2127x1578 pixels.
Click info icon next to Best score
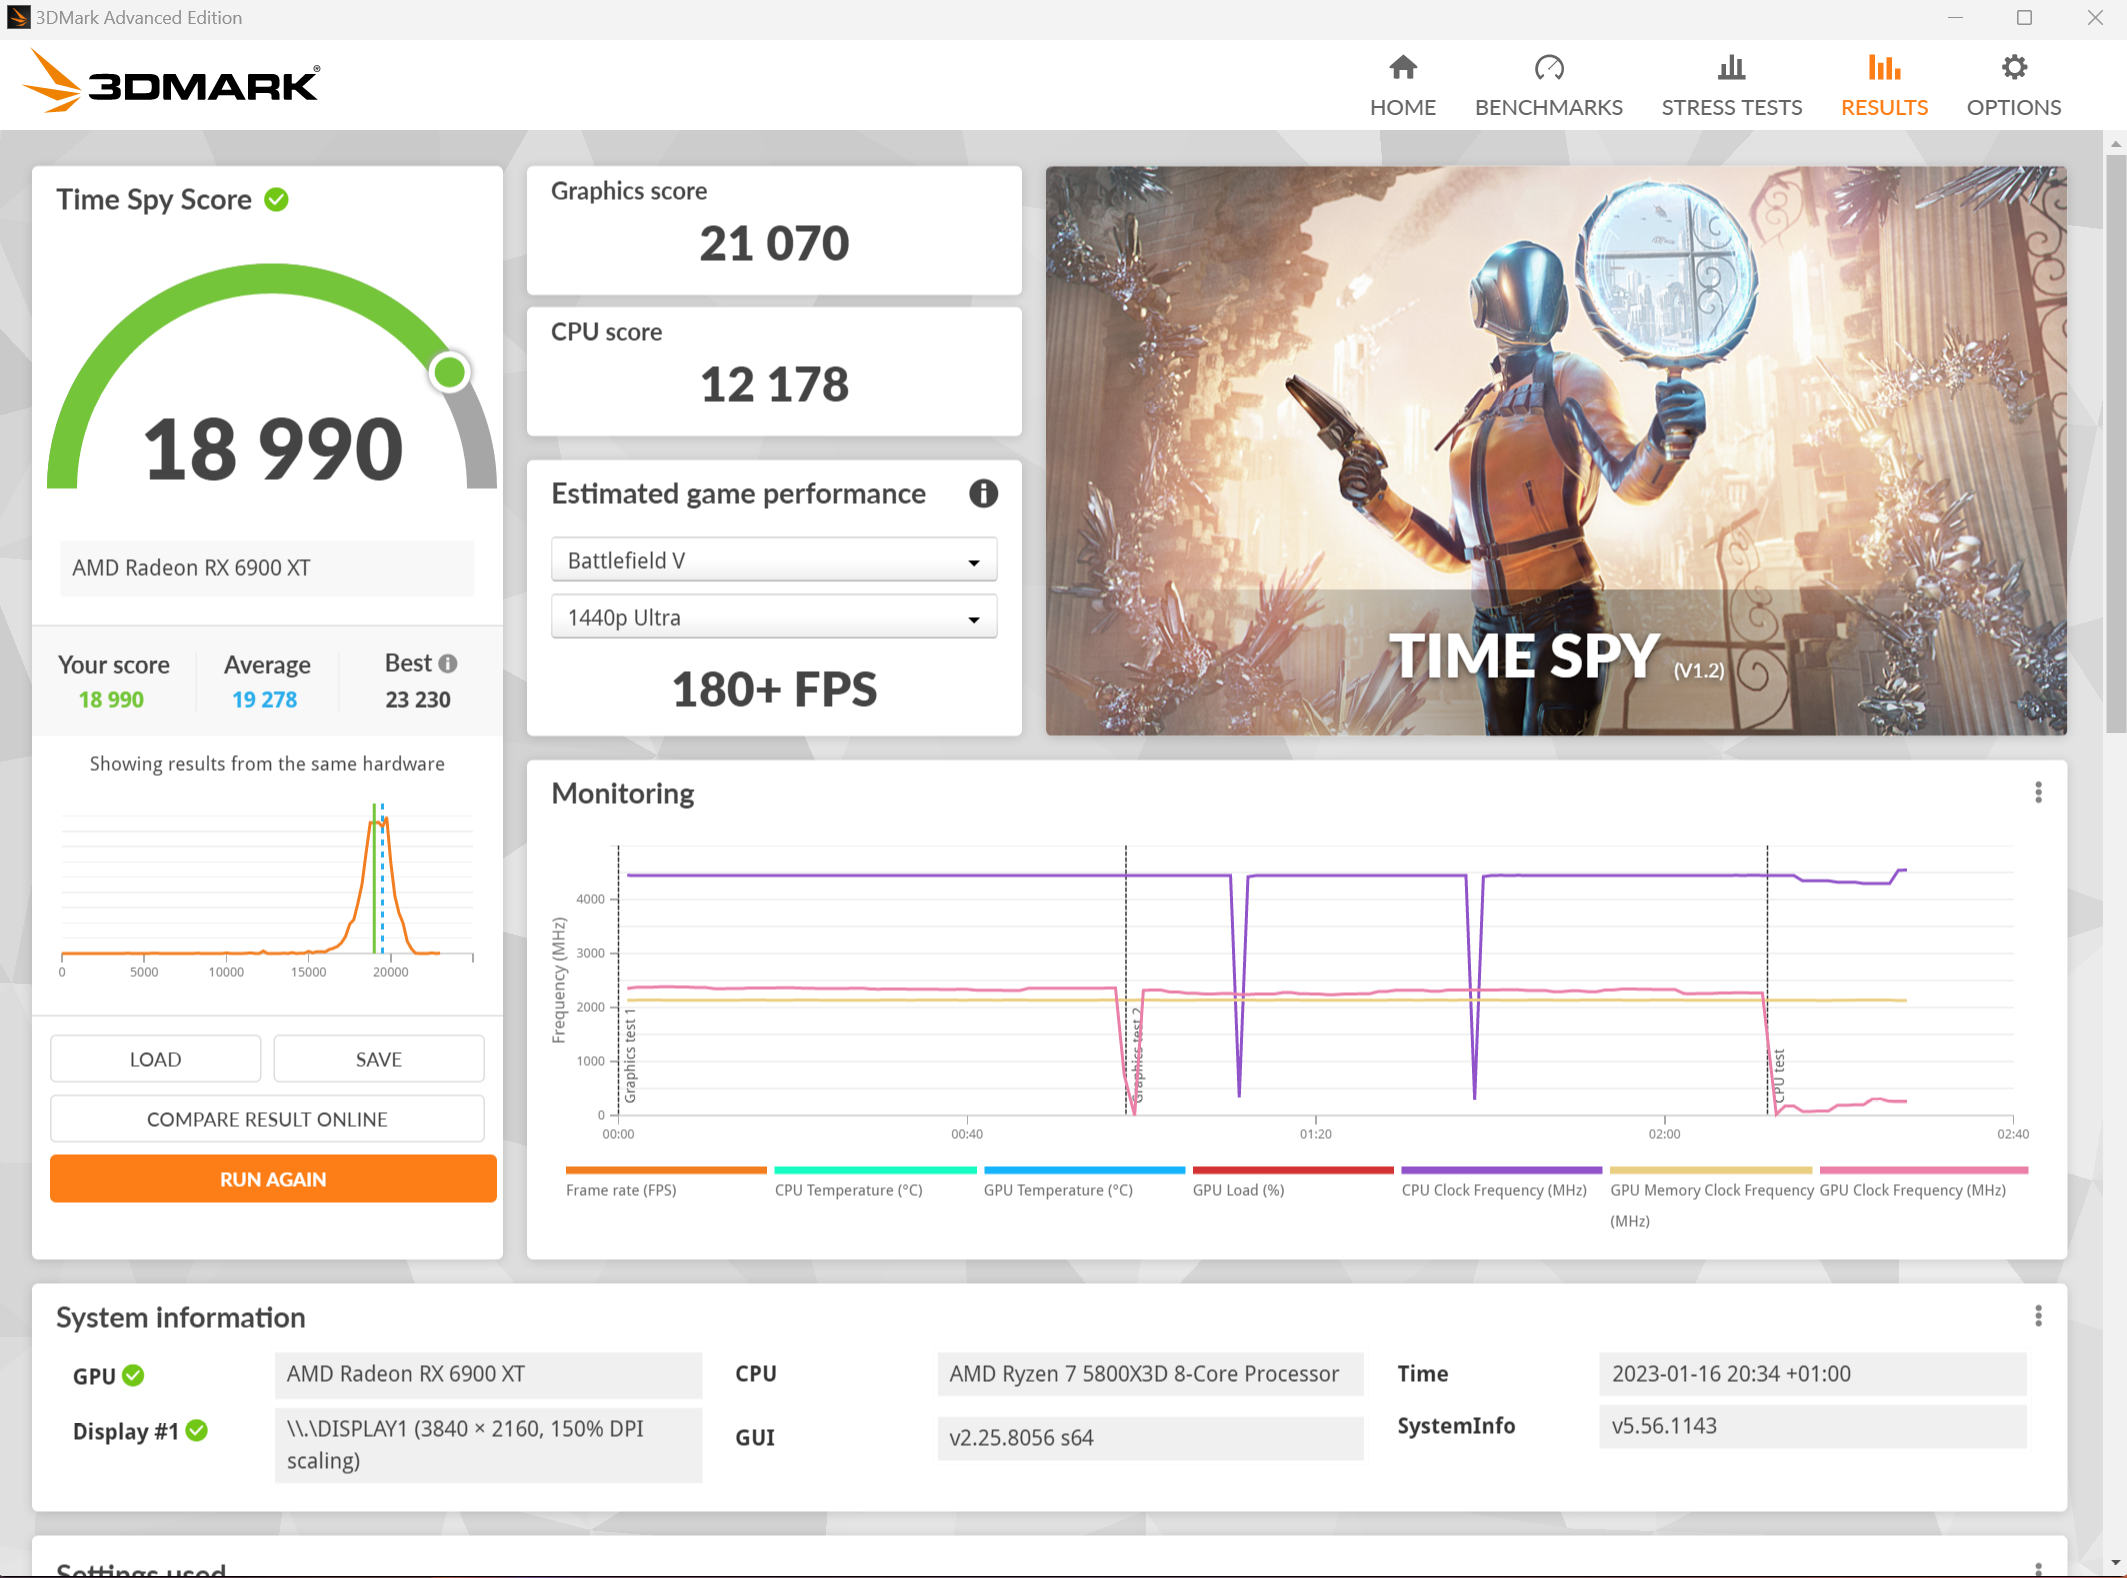tap(448, 663)
